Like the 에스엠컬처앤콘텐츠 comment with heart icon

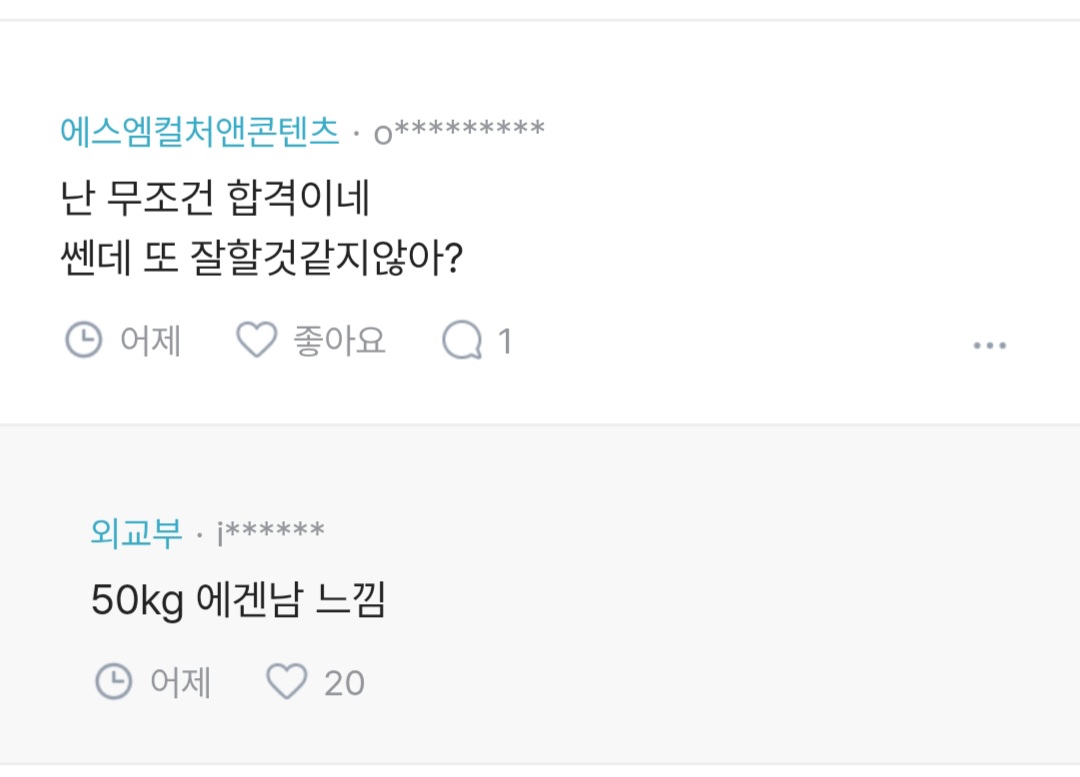pos(256,341)
